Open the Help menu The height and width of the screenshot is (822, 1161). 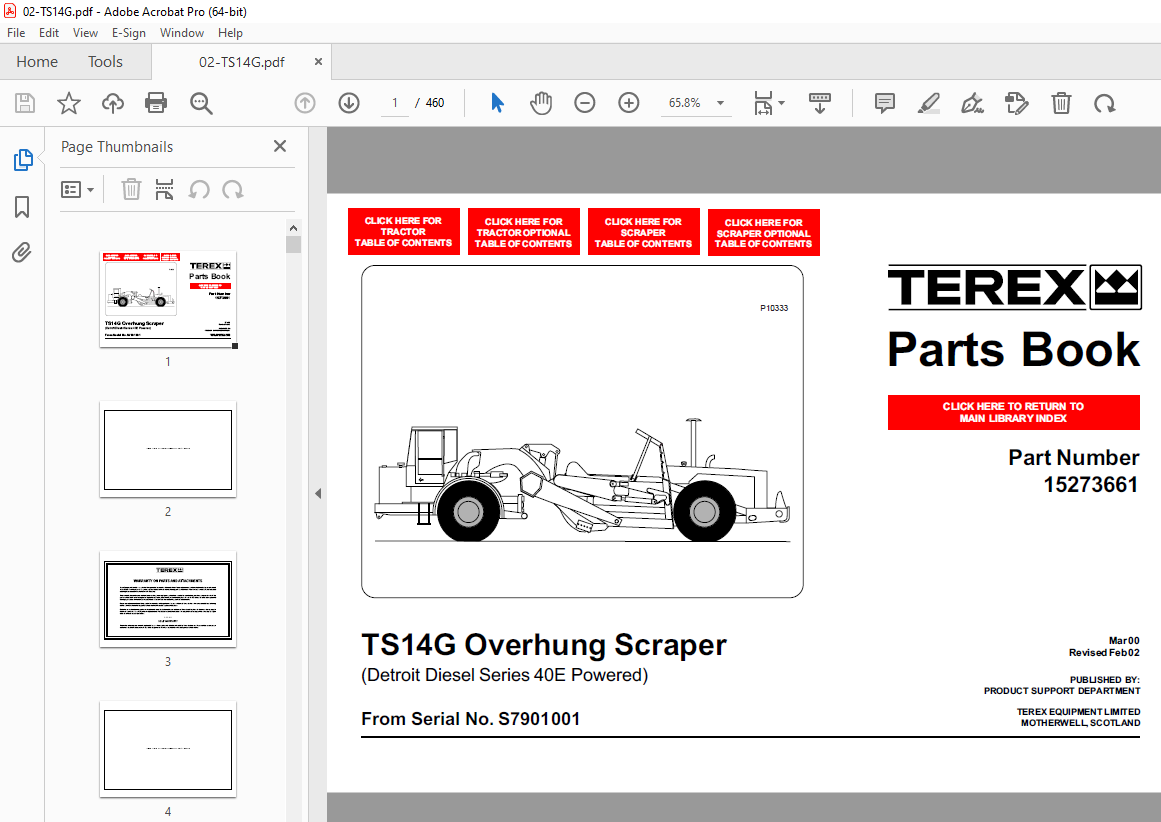230,33
